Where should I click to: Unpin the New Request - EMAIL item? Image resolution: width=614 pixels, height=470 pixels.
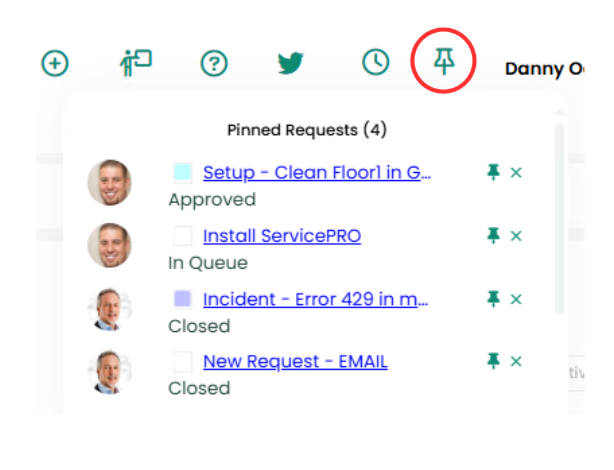(492, 360)
